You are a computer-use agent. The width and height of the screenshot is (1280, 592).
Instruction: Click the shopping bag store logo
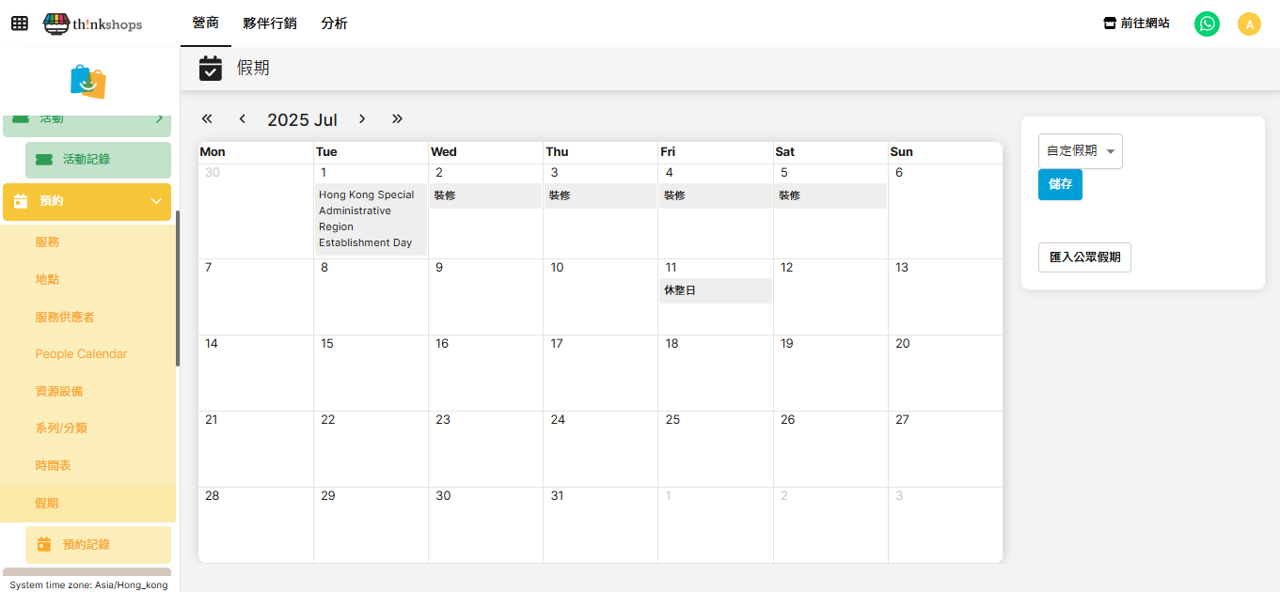pos(88,82)
